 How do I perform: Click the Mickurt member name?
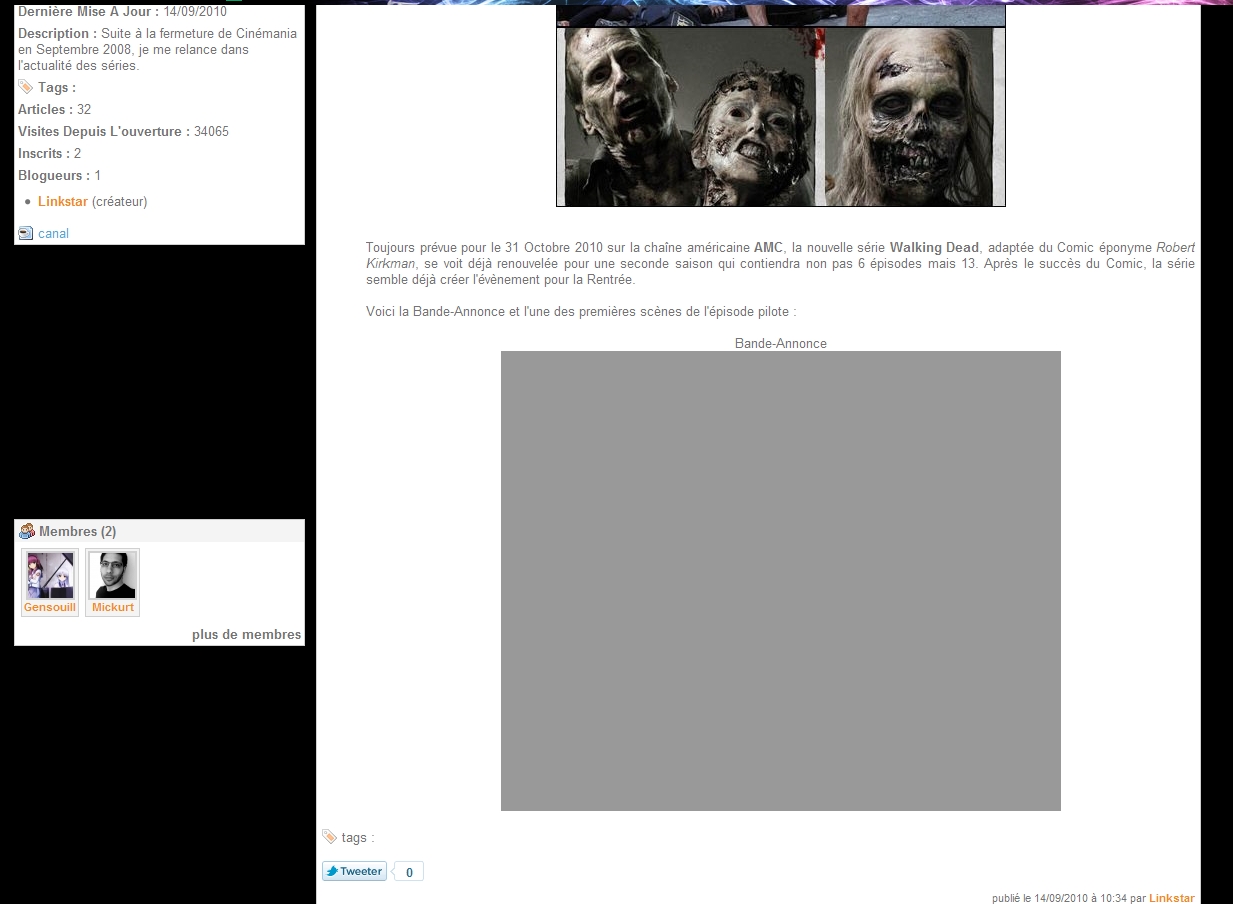tap(112, 607)
